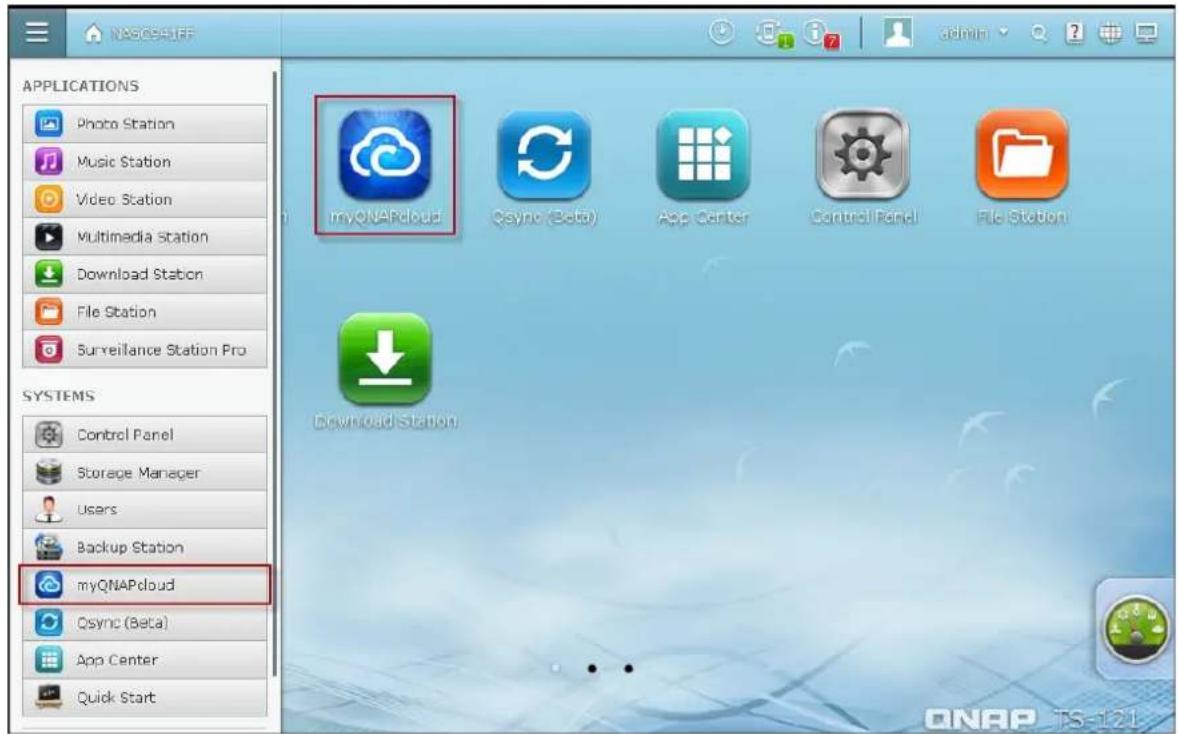Open the File Station desktop icon
The image size is (1178, 734).
coord(1022,167)
